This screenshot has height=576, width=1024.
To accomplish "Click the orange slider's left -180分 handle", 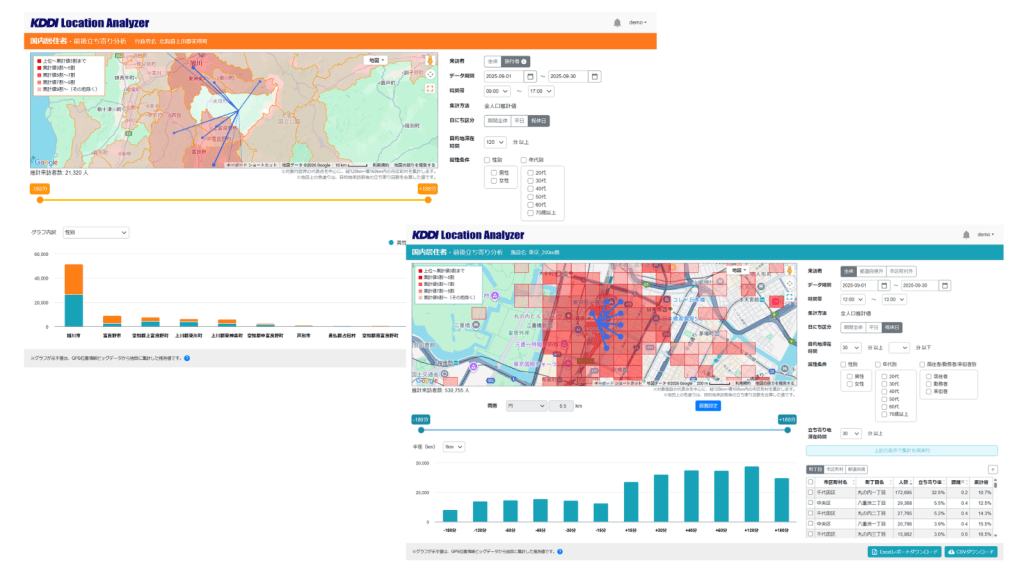I will [40, 200].
